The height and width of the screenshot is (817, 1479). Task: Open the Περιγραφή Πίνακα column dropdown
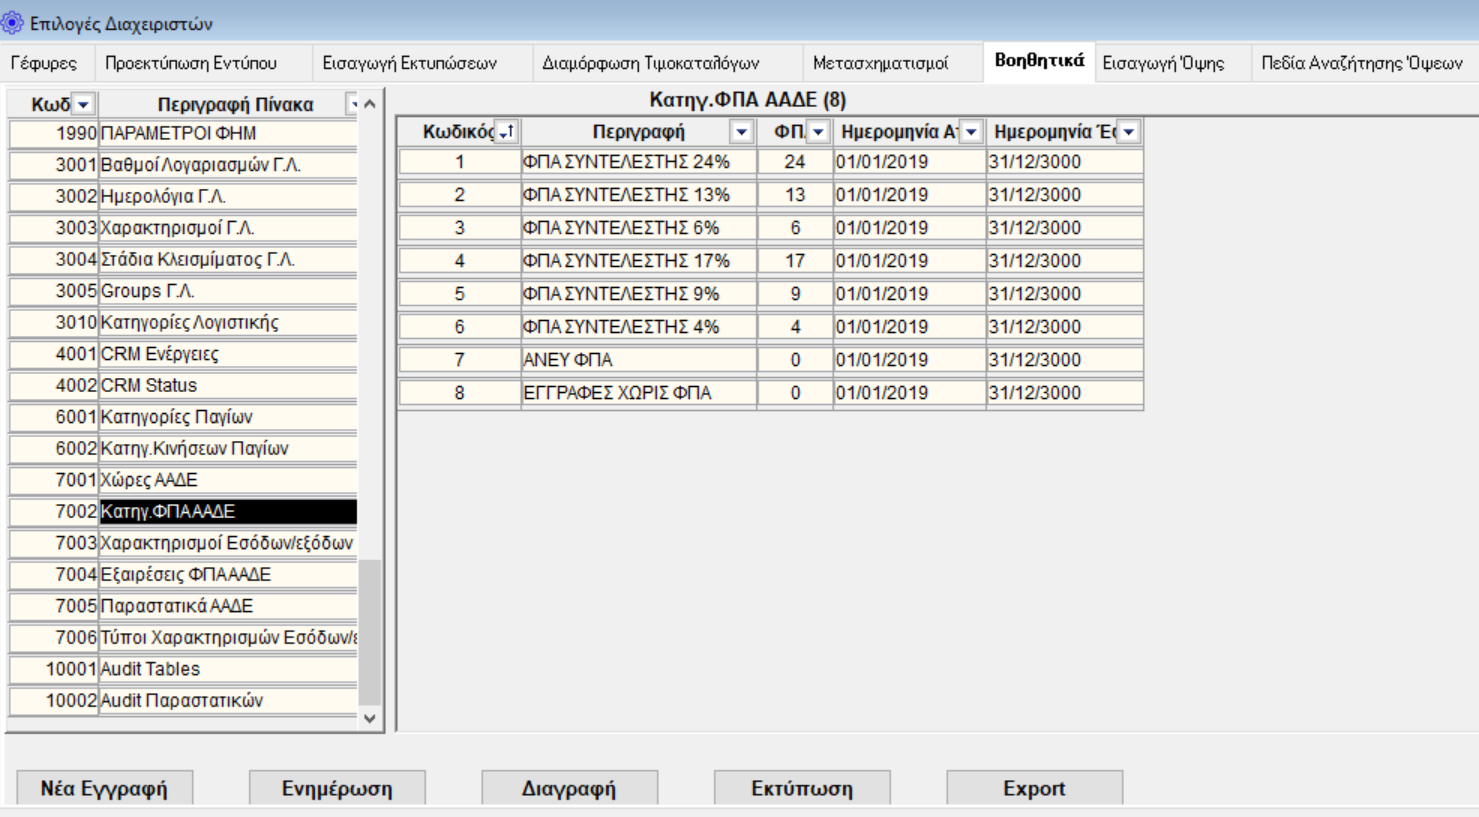352,105
